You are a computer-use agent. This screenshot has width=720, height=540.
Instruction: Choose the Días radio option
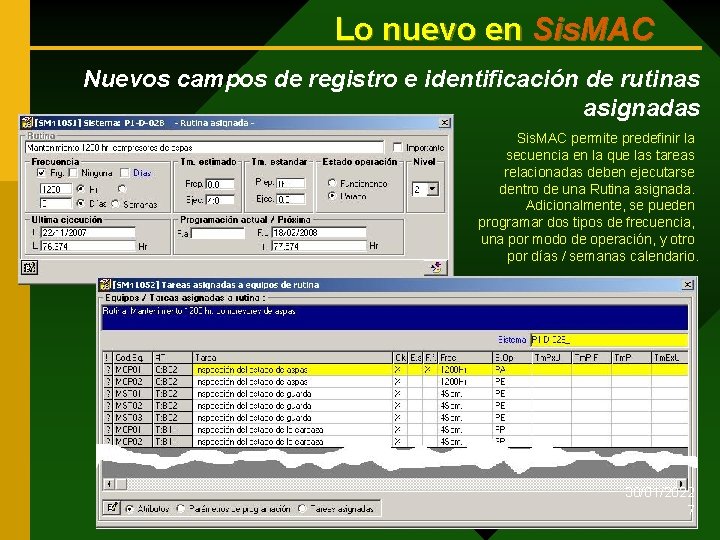coord(81,203)
